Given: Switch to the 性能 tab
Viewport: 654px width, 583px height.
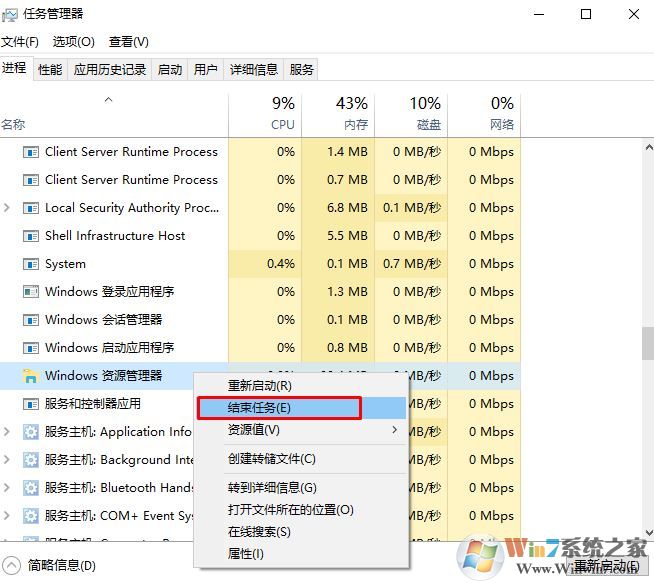Looking at the screenshot, I should coord(50,69).
